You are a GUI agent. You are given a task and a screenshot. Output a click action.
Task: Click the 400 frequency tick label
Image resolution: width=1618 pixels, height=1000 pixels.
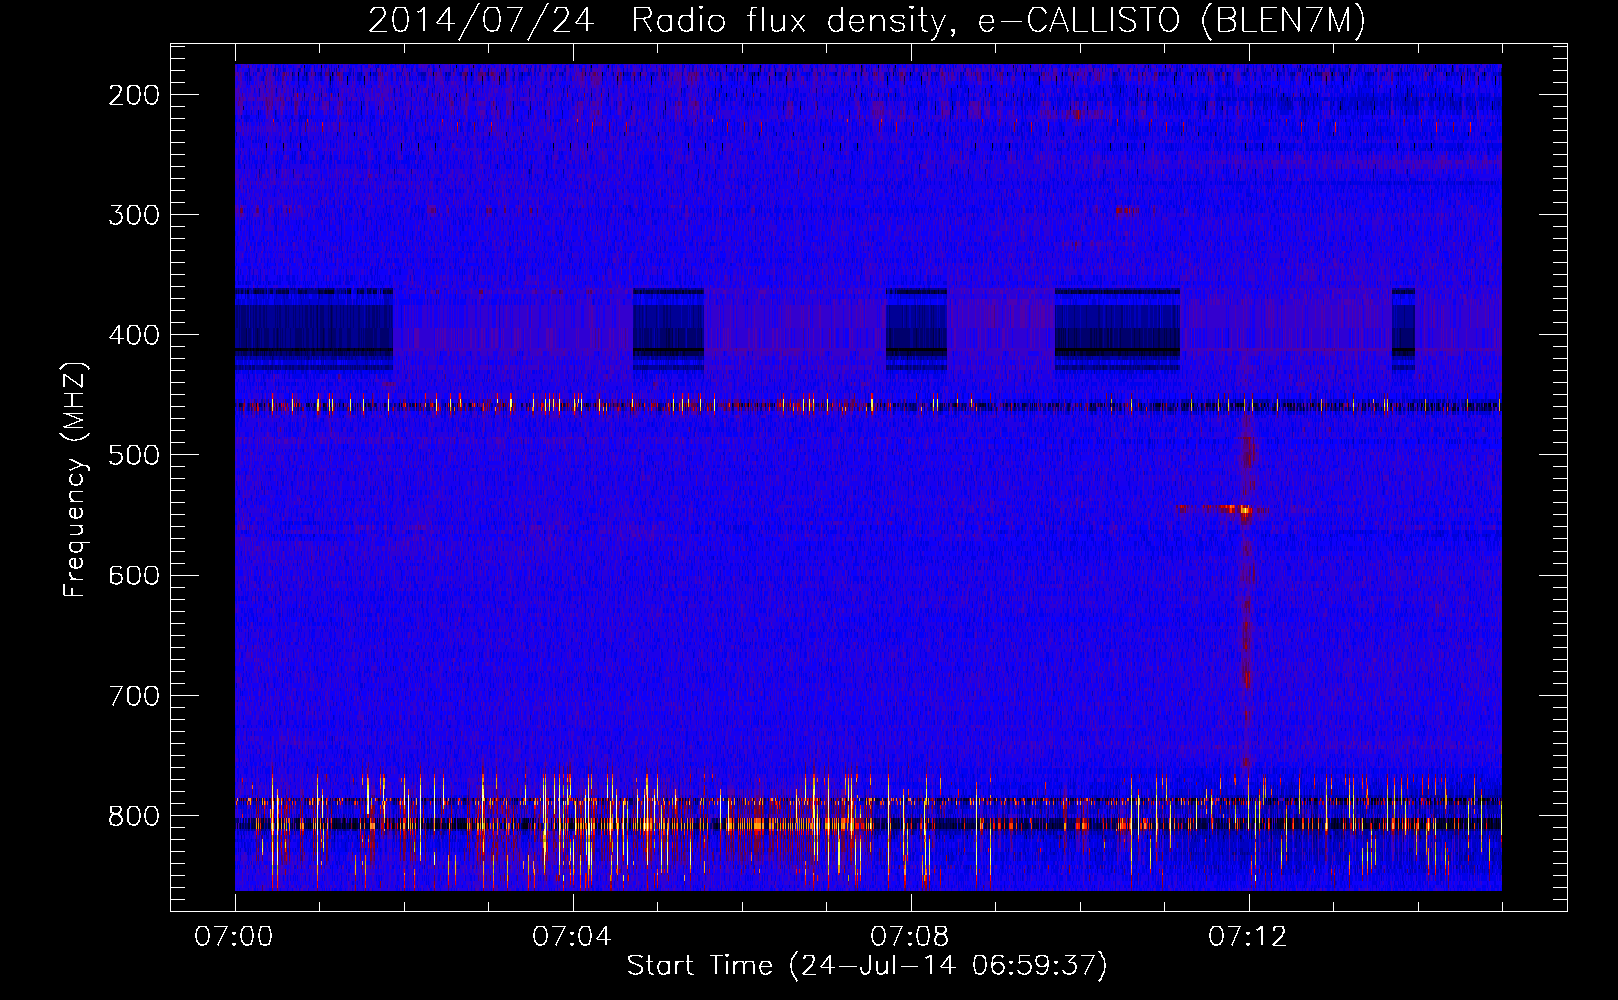tap(134, 335)
